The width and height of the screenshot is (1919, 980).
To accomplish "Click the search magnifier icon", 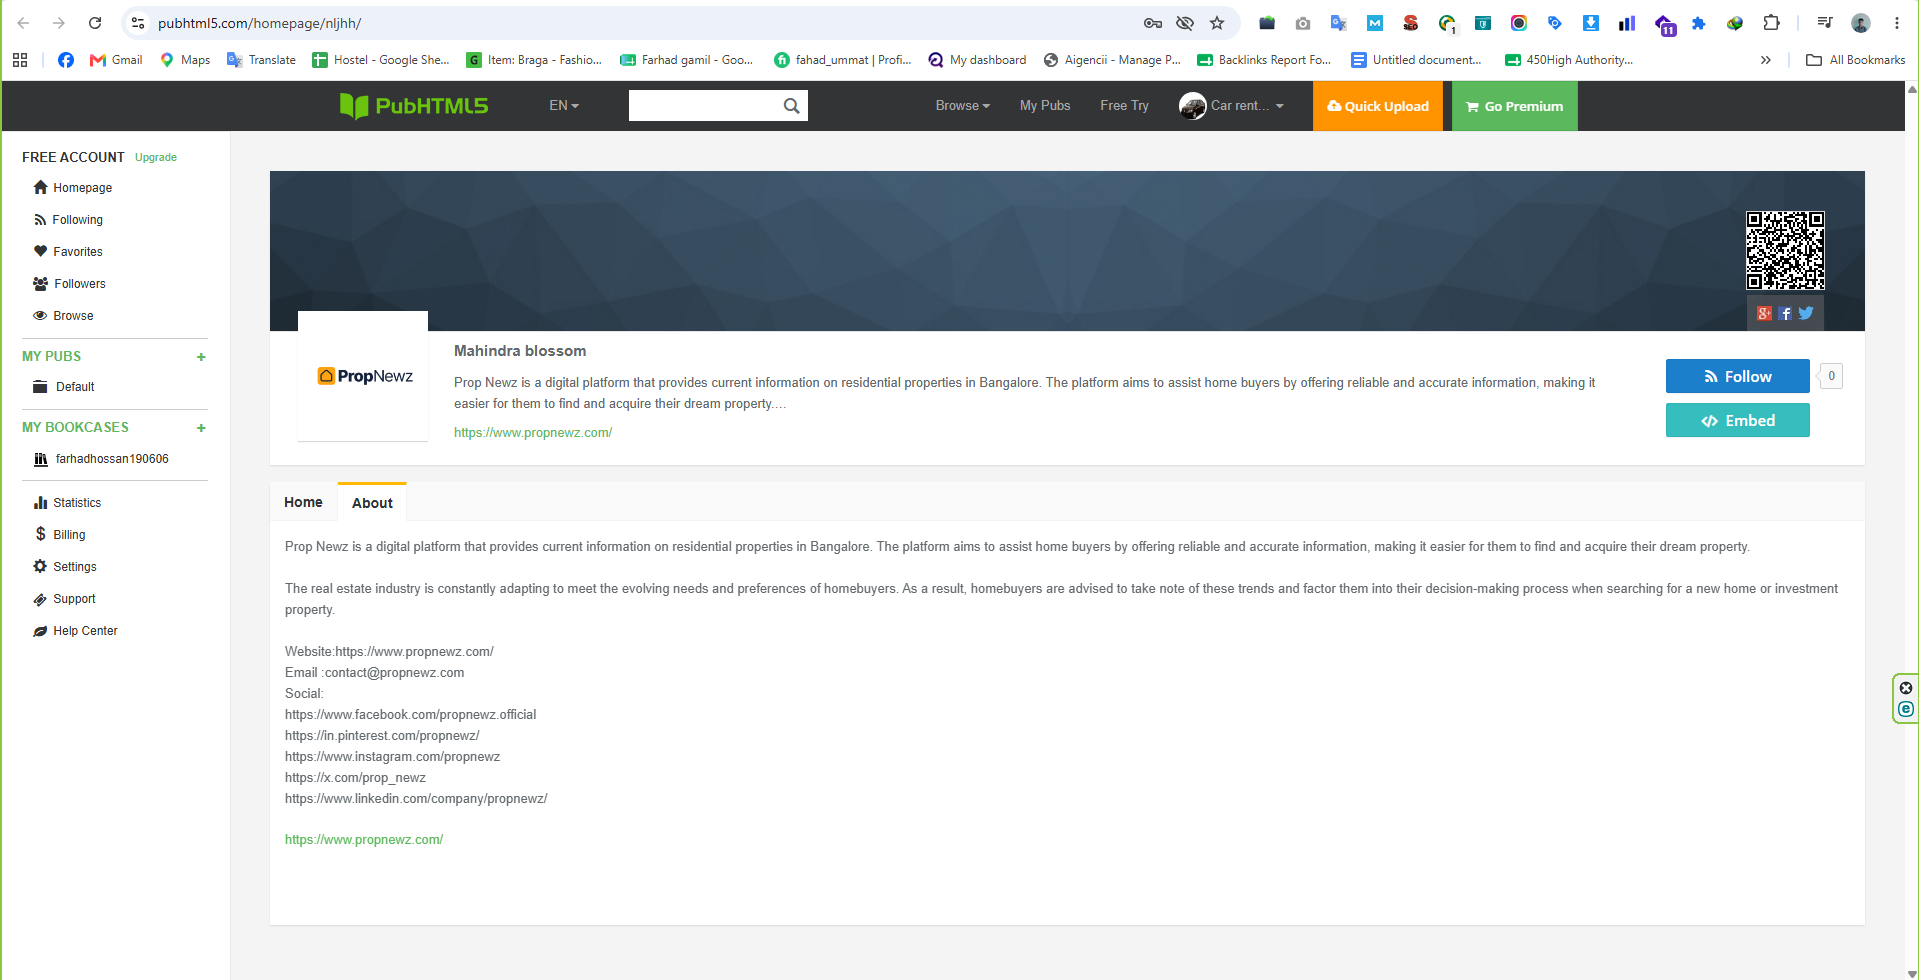I will coord(791,106).
